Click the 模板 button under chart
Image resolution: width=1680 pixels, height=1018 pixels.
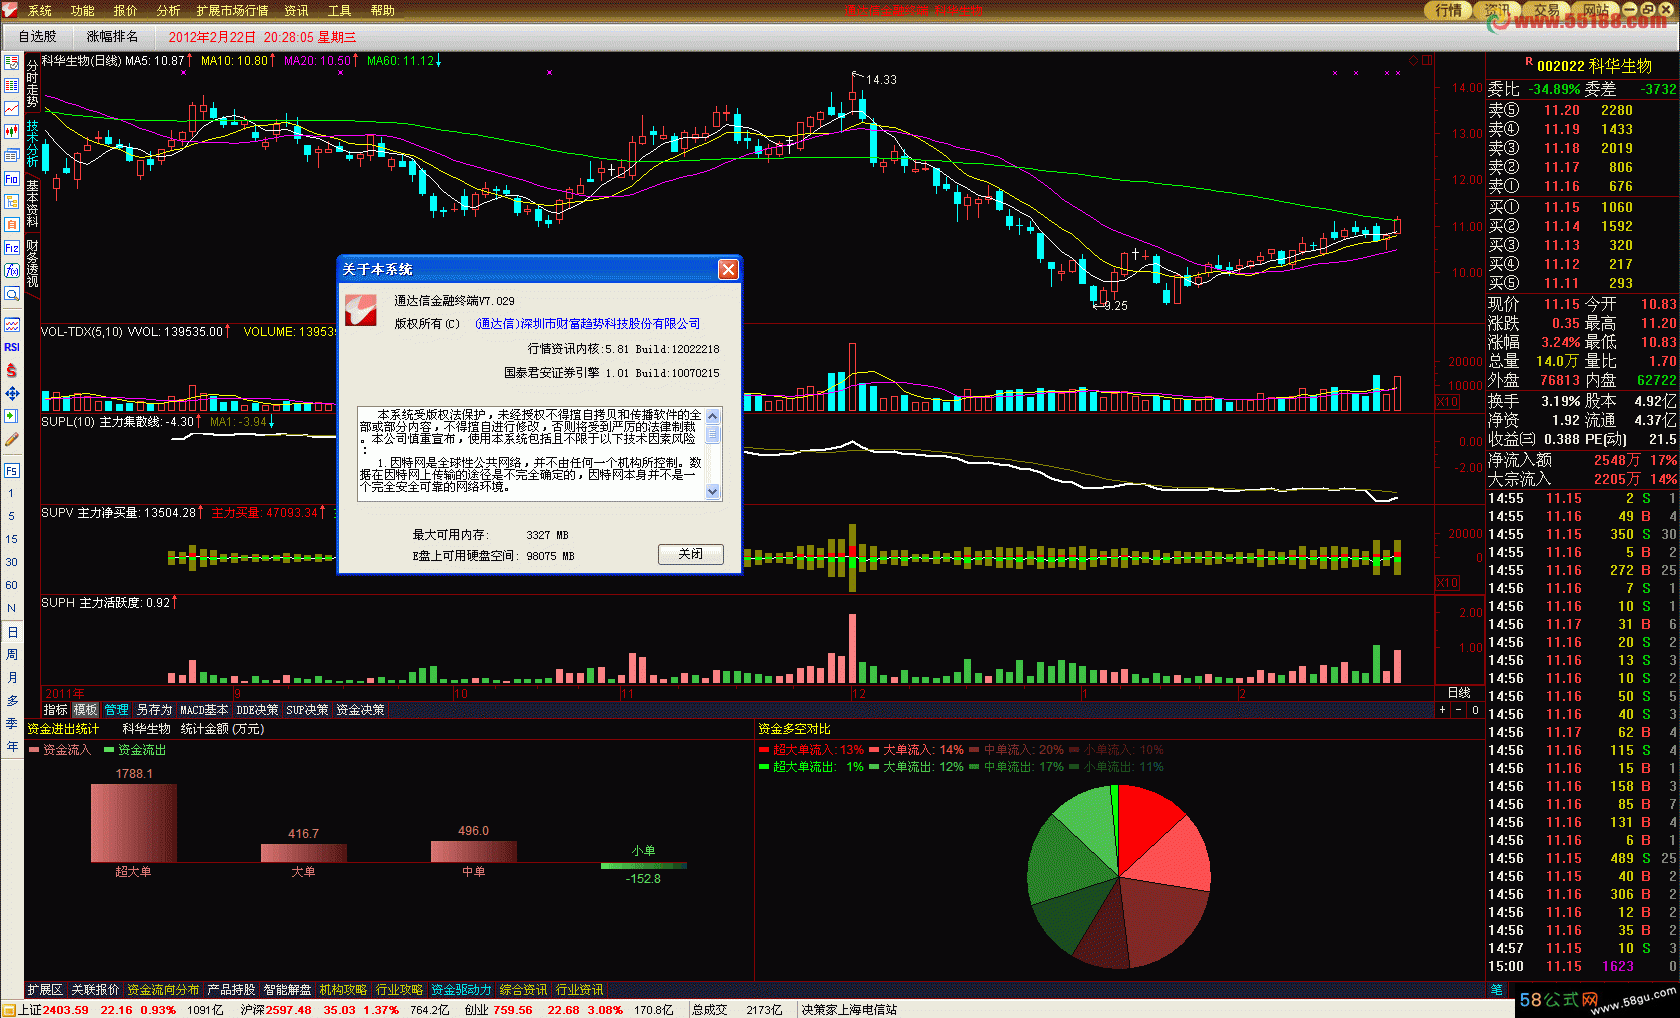click(86, 710)
